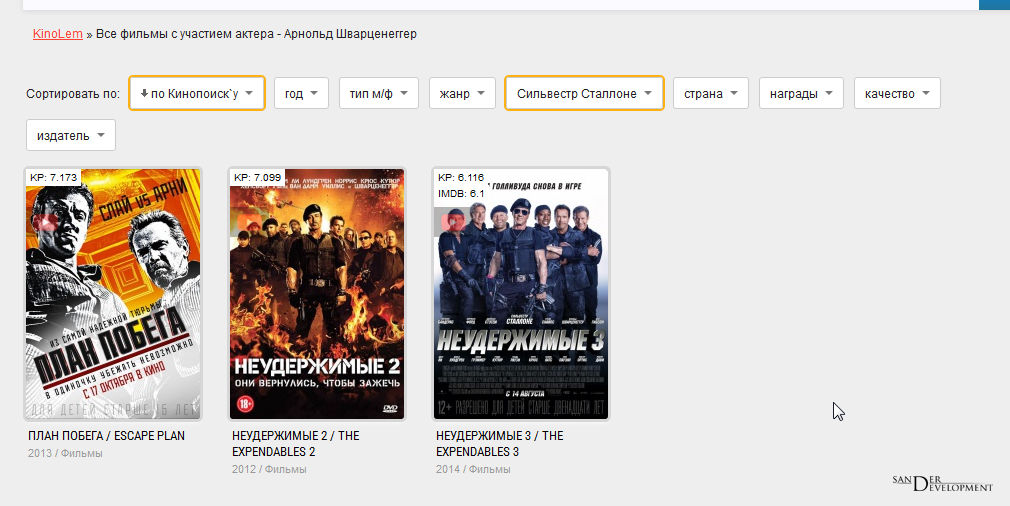
Task: Open the 'План побега' movie poster
Action: pos(113,294)
